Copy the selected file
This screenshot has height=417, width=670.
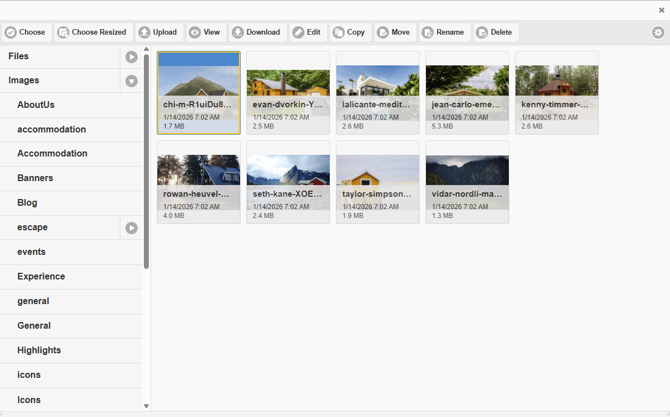[350, 32]
